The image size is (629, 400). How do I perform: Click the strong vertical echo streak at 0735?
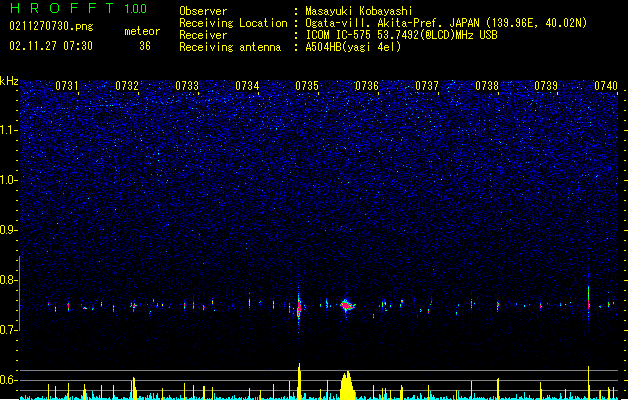point(299,308)
